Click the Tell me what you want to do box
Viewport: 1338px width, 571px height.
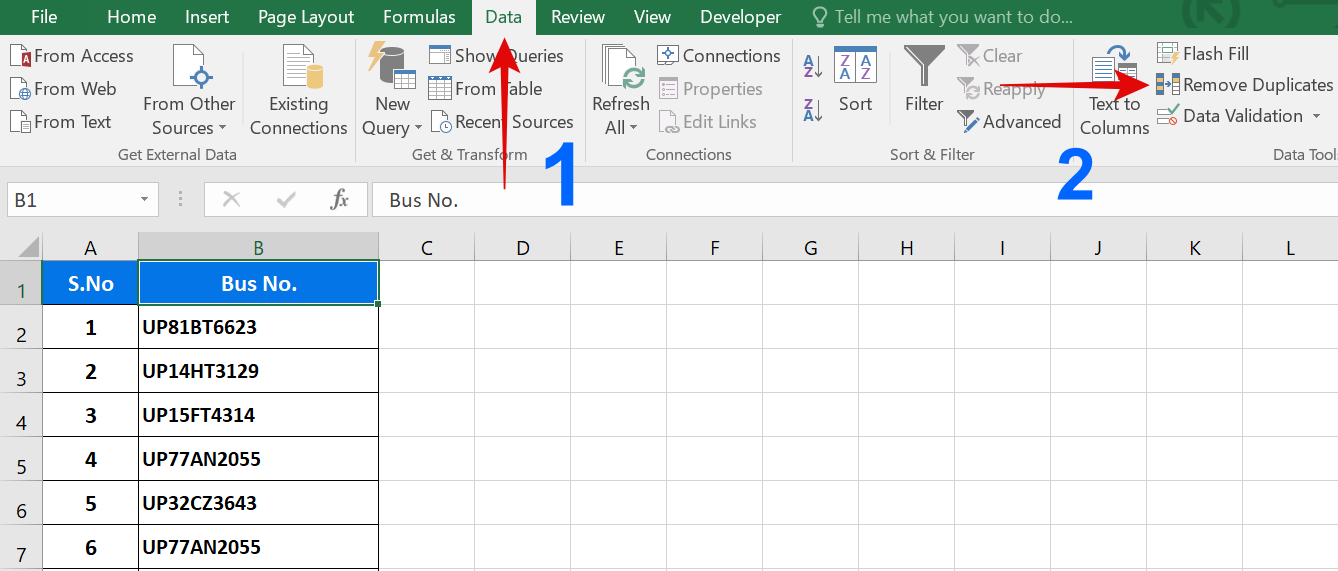point(942,17)
